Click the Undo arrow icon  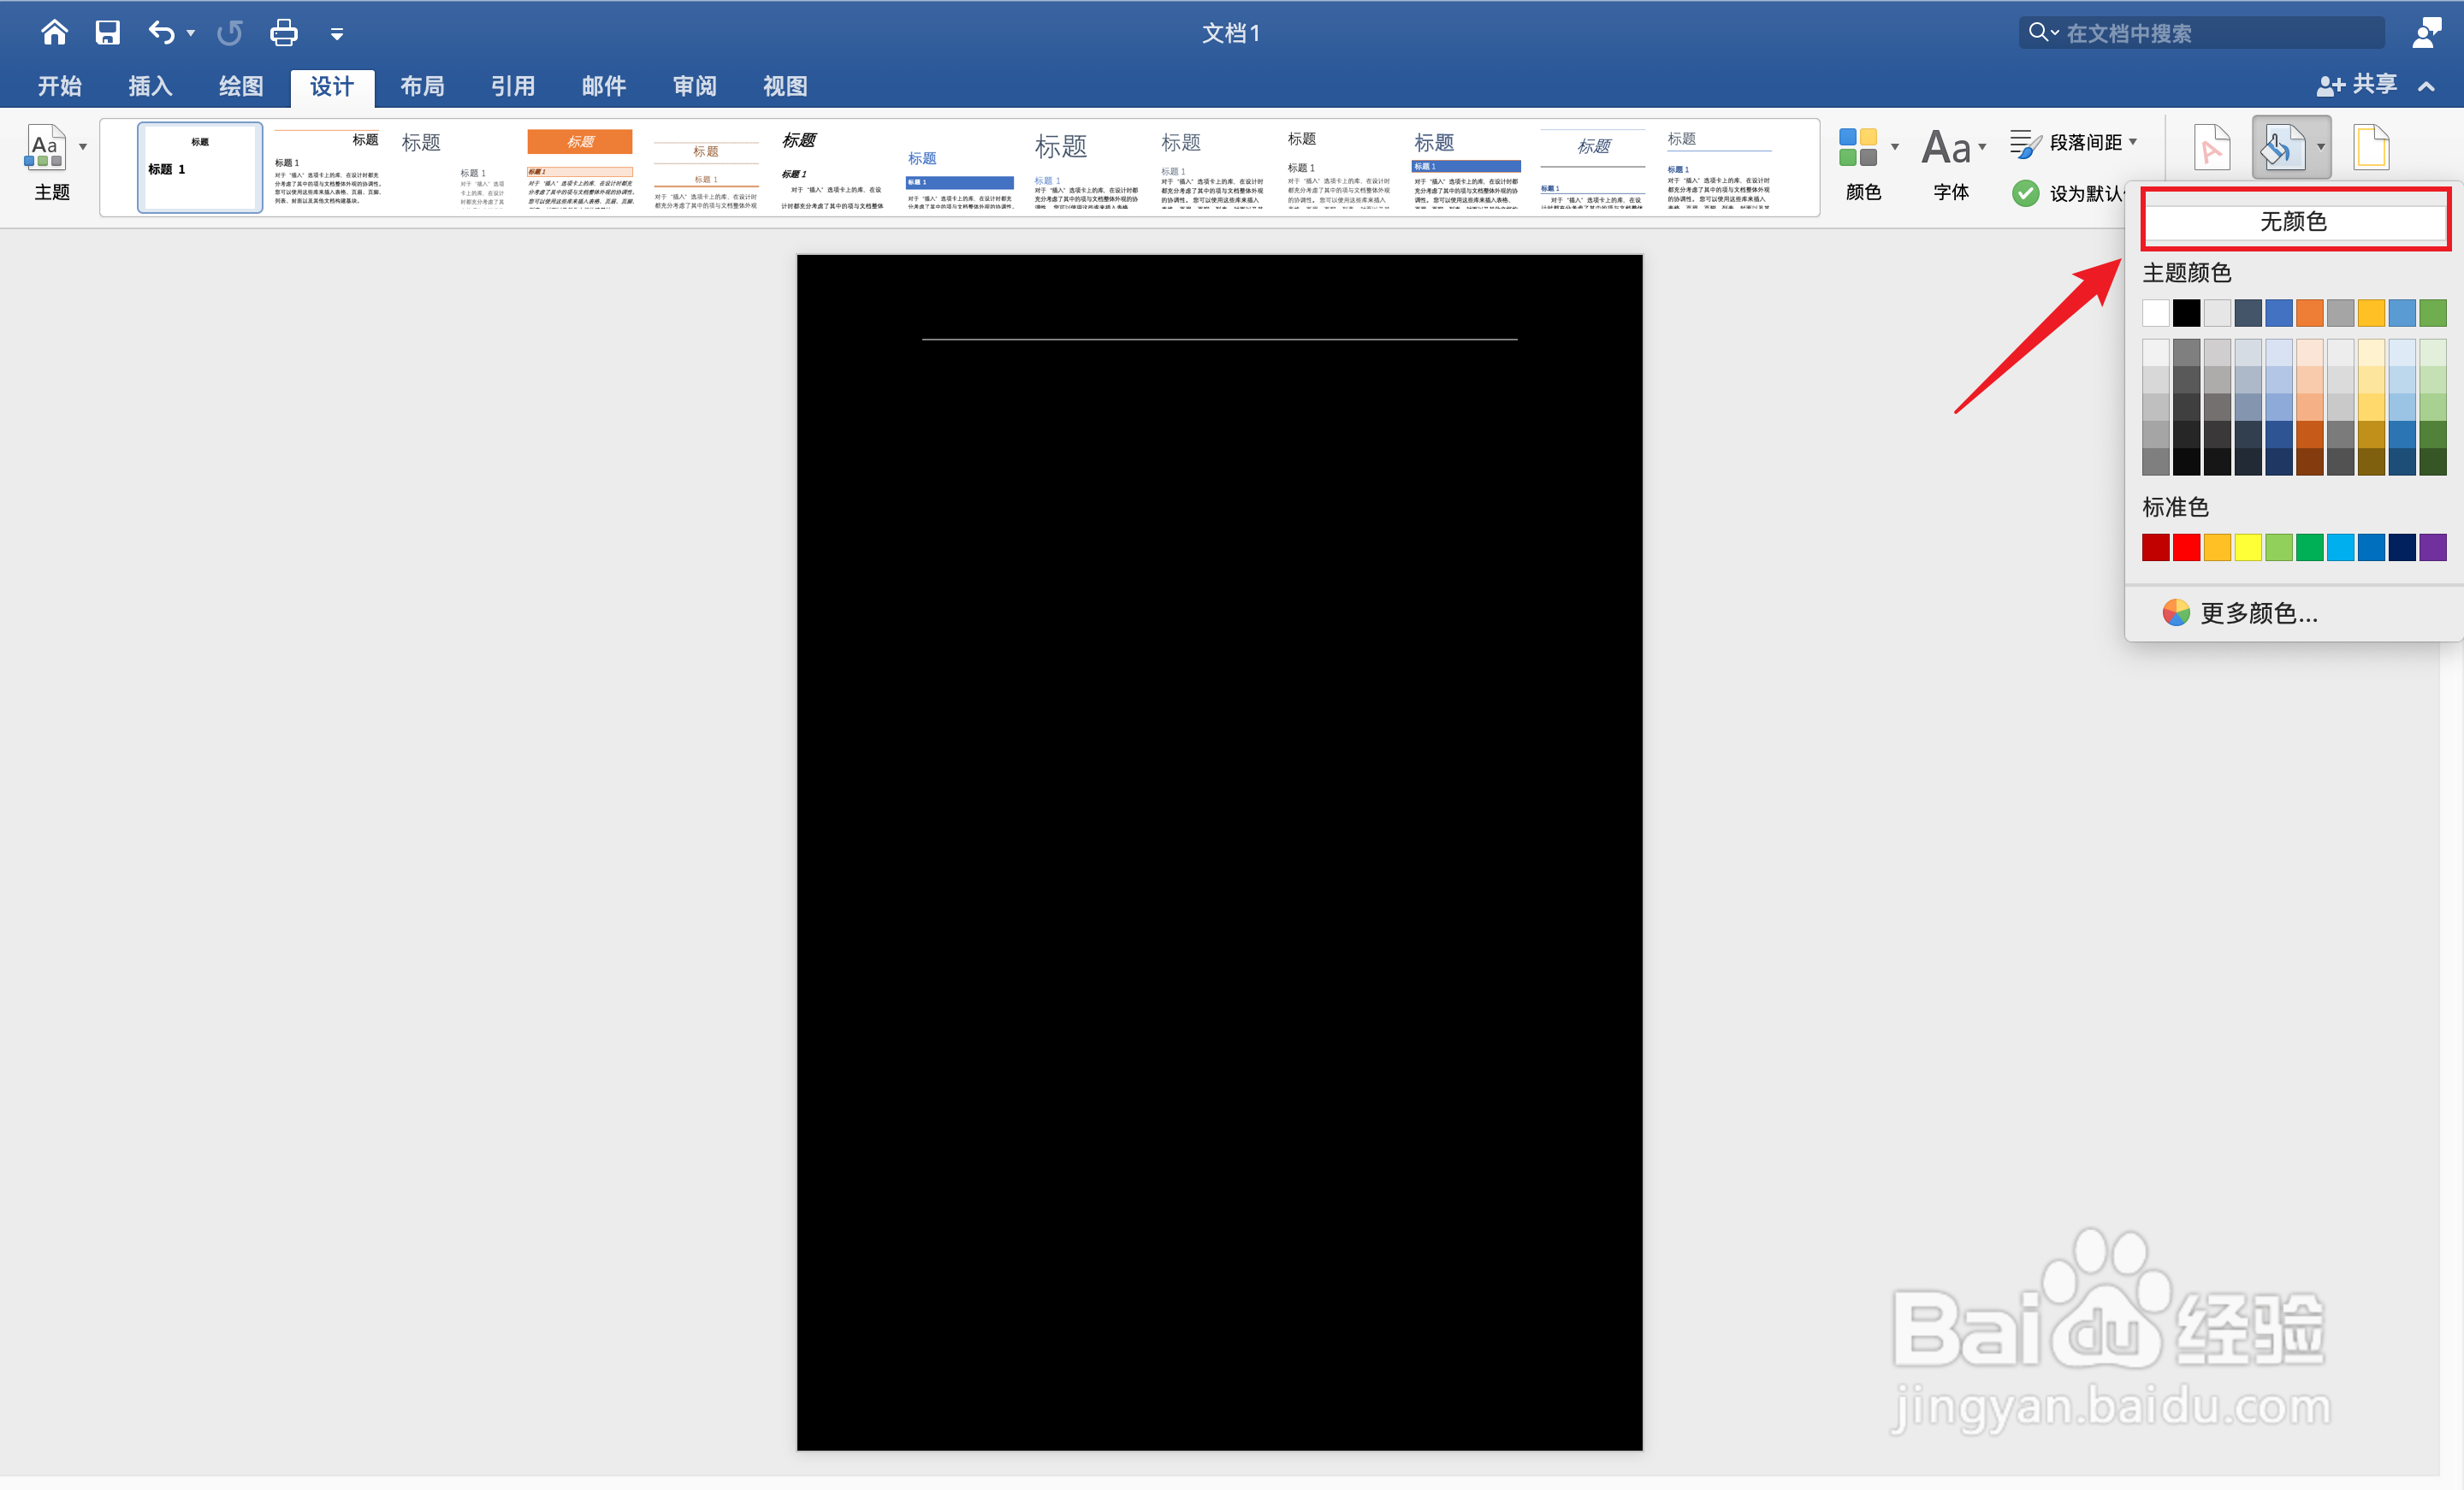[161, 33]
